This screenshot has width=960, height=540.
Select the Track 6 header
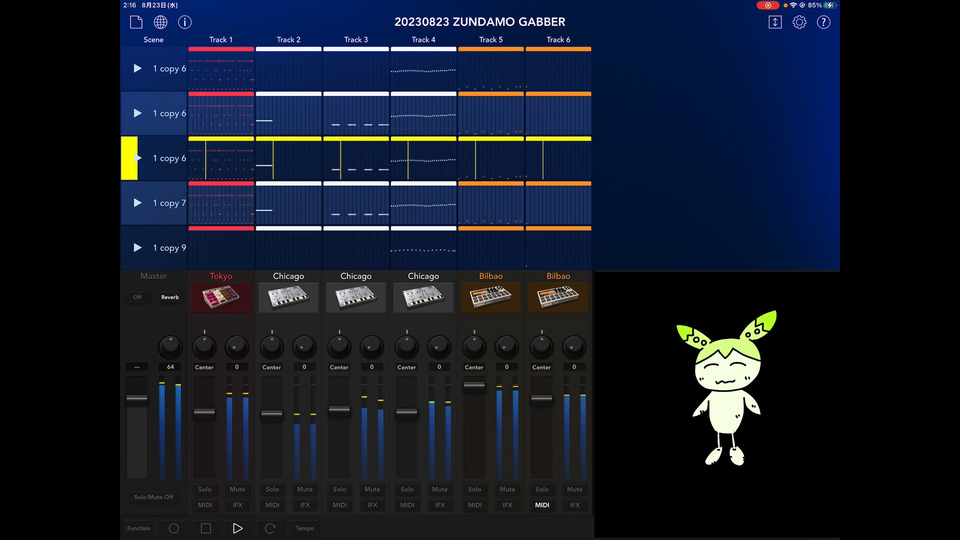pyautogui.click(x=558, y=39)
